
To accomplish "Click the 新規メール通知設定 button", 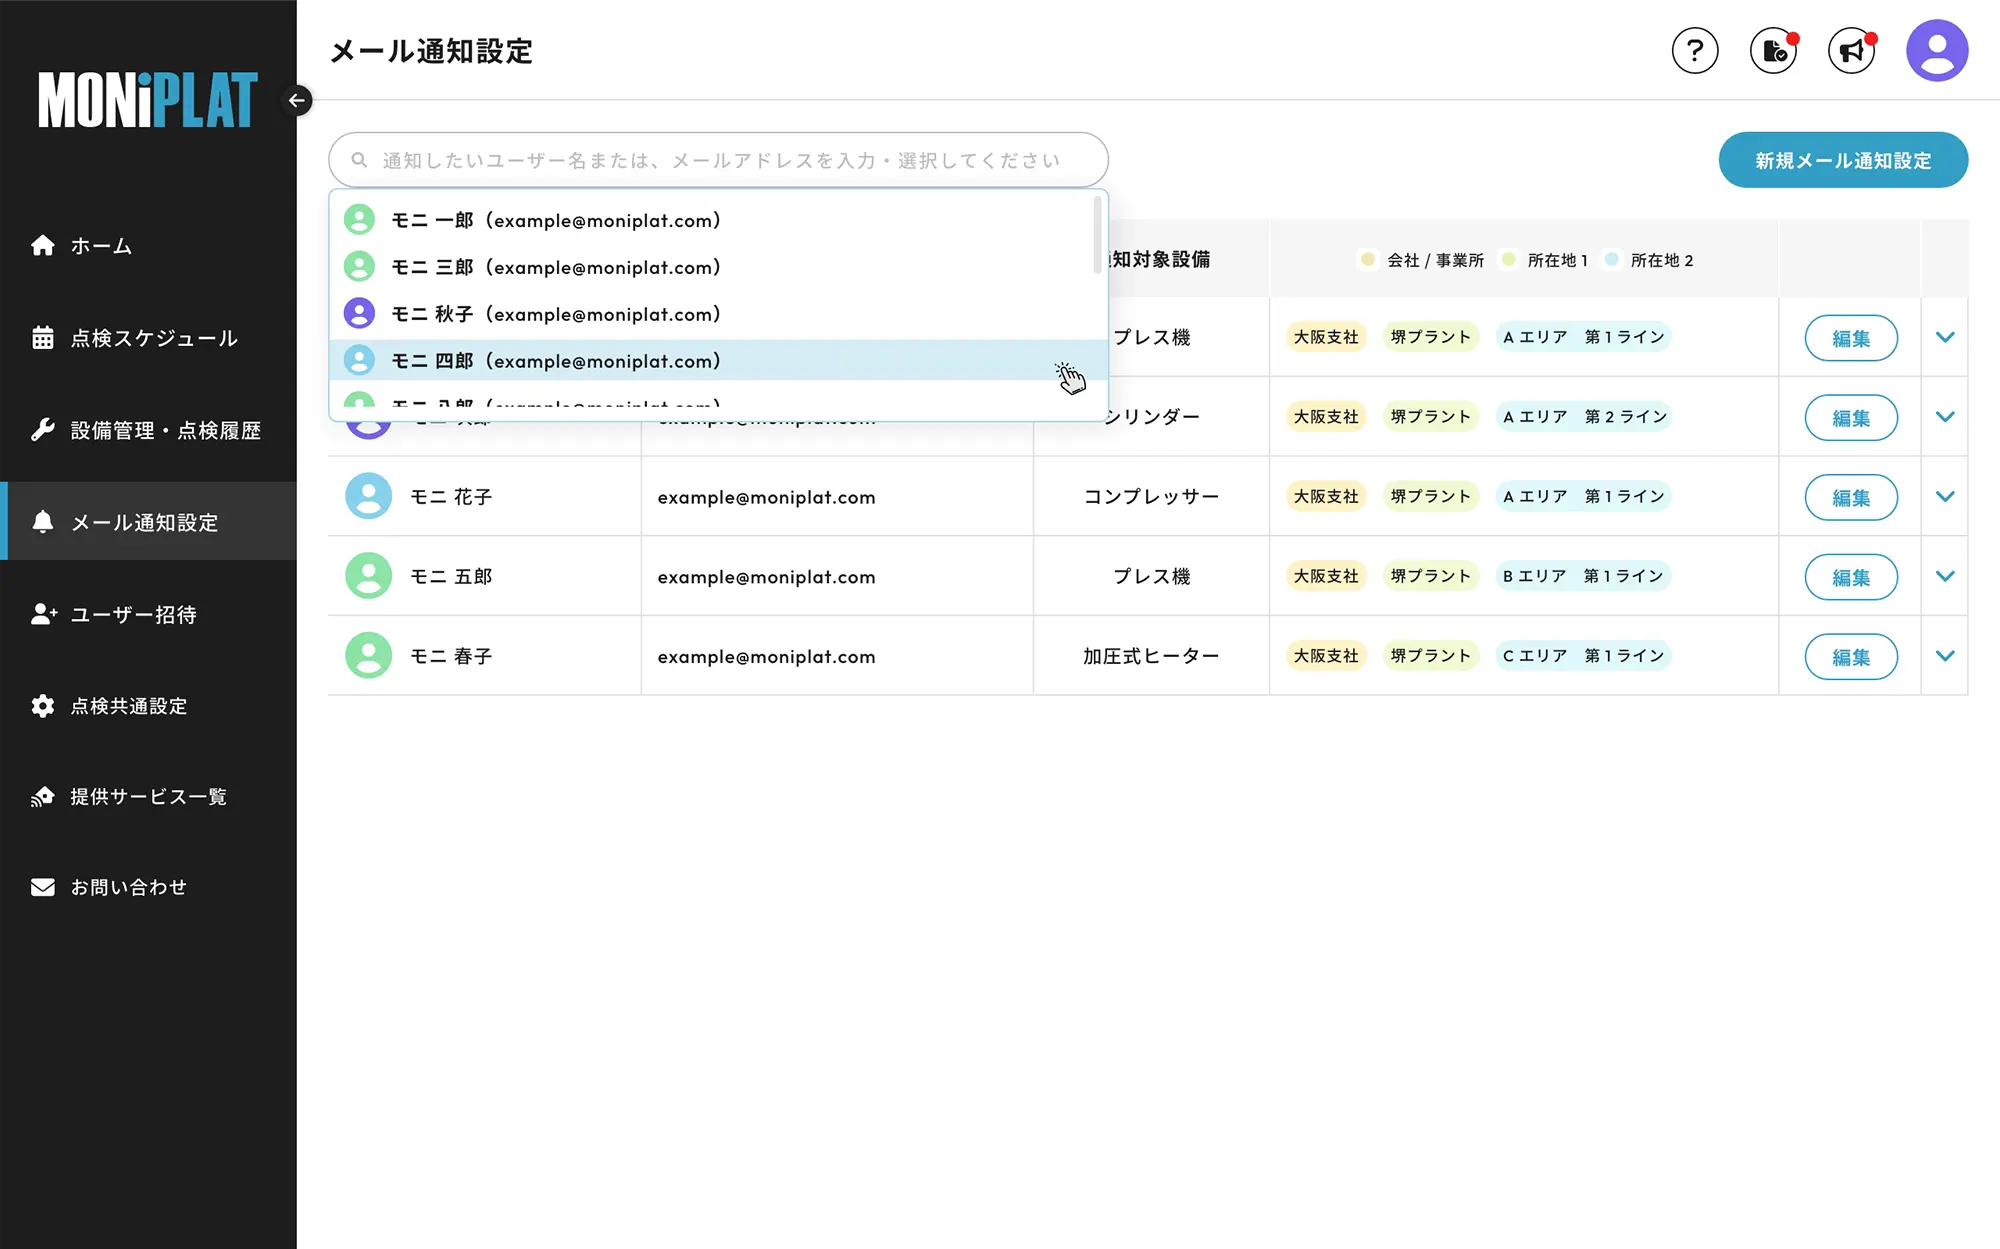I will coord(1843,160).
